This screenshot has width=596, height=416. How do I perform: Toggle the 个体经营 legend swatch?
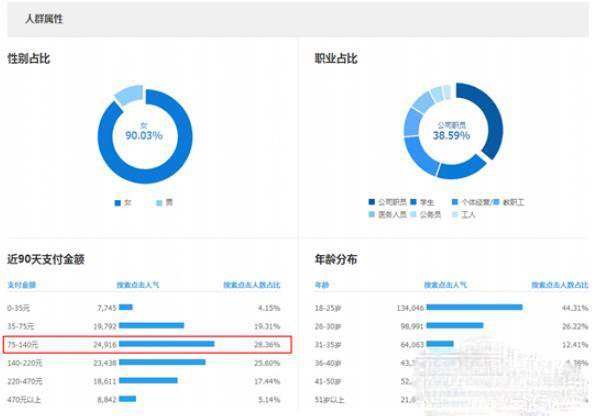455,202
